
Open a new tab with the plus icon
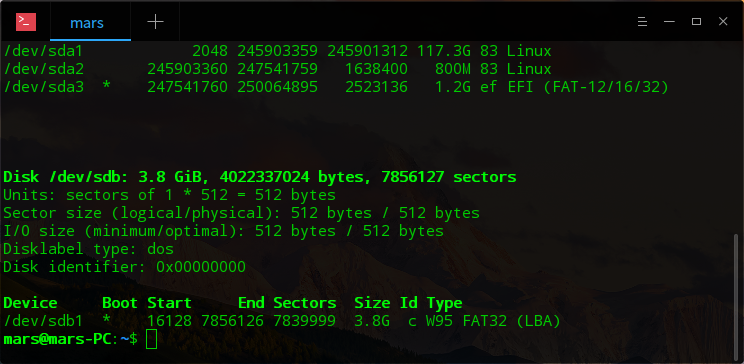click(155, 22)
